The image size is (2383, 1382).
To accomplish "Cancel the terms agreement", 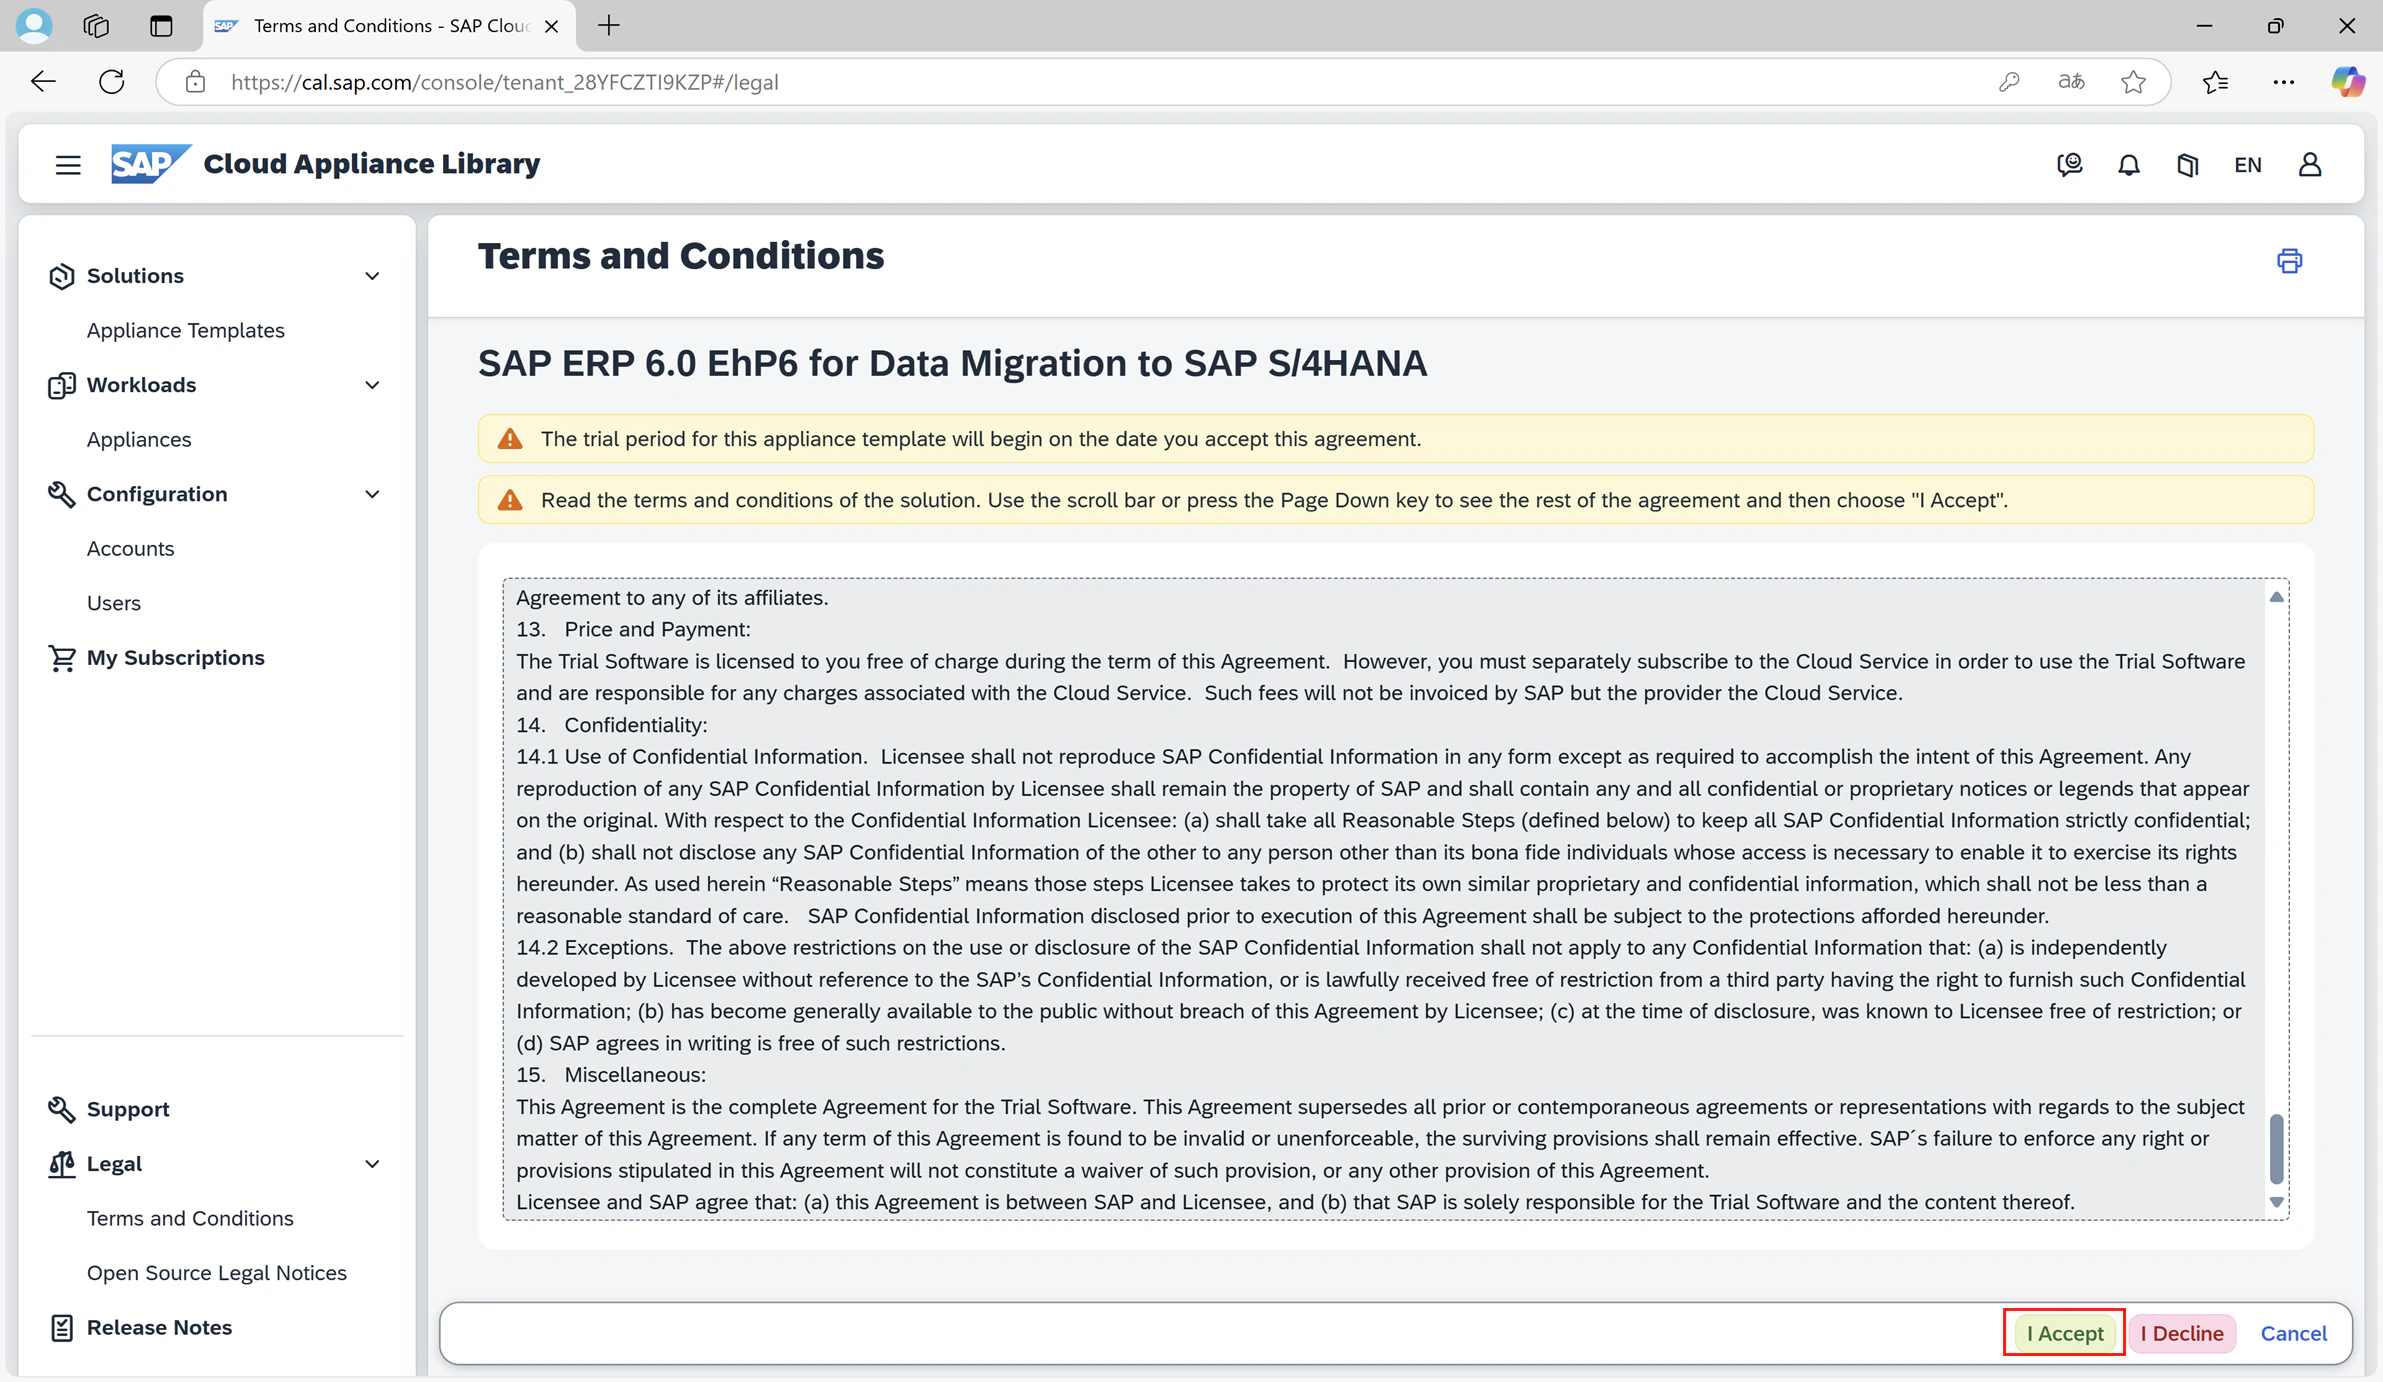I will tap(2294, 1333).
